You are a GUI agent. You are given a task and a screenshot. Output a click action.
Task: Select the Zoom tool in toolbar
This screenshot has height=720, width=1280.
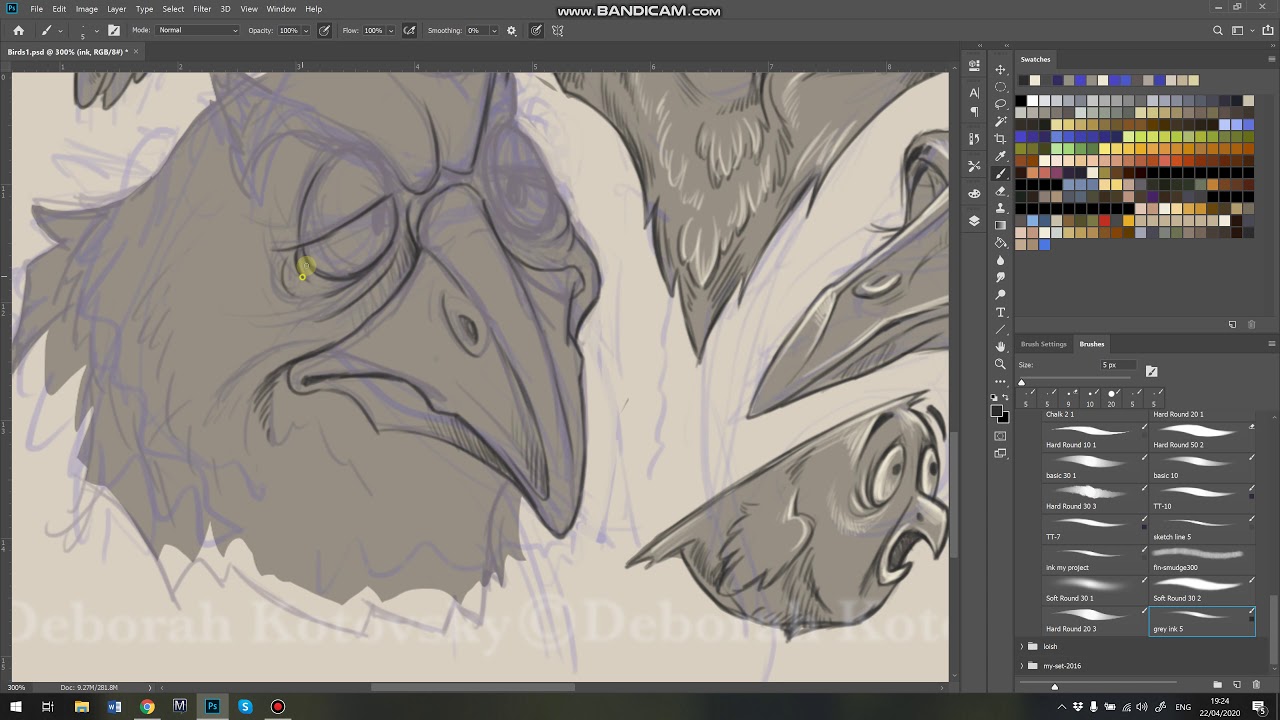coord(1000,365)
